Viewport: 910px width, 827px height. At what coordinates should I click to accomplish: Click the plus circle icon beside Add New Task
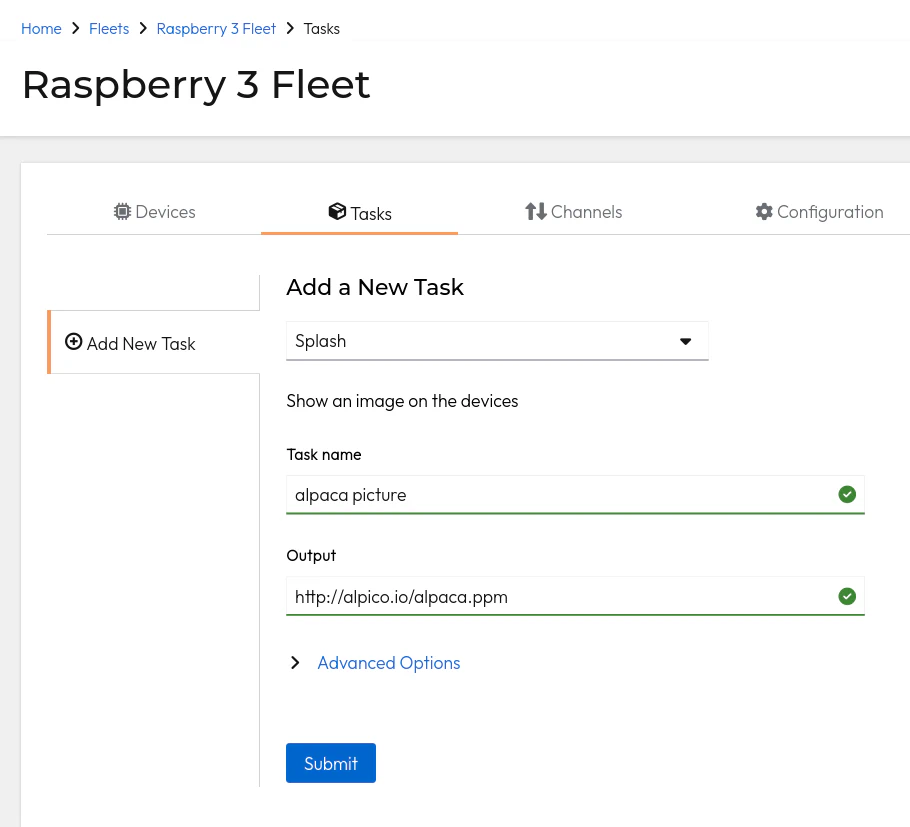pos(73,342)
